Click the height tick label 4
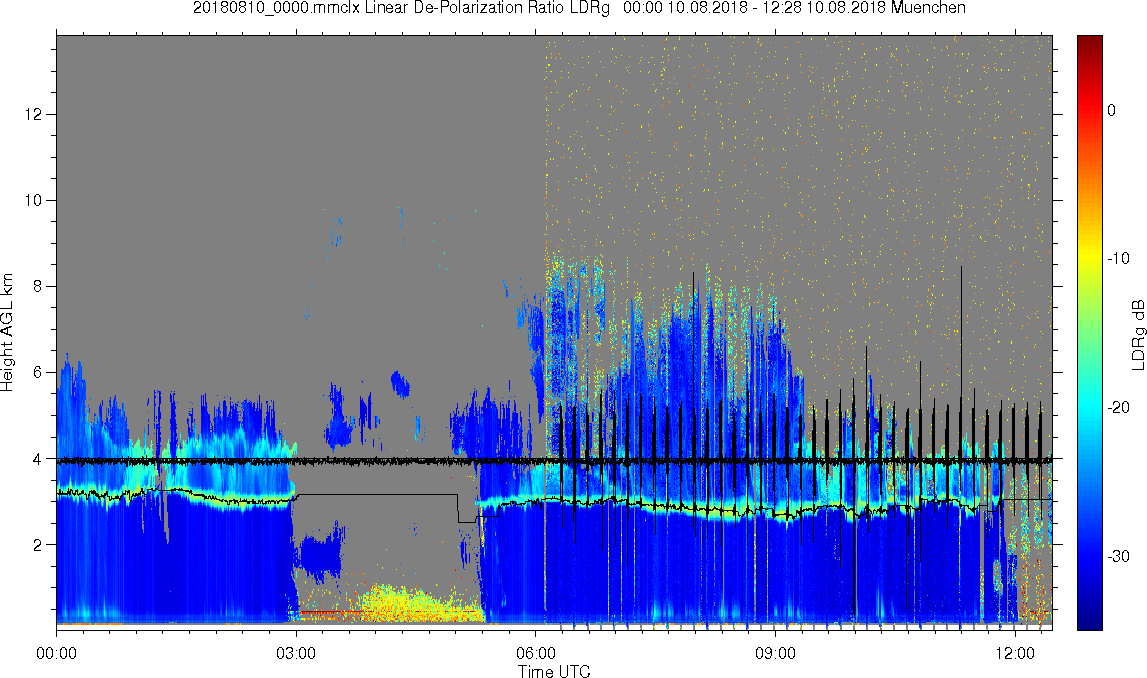 point(38,459)
